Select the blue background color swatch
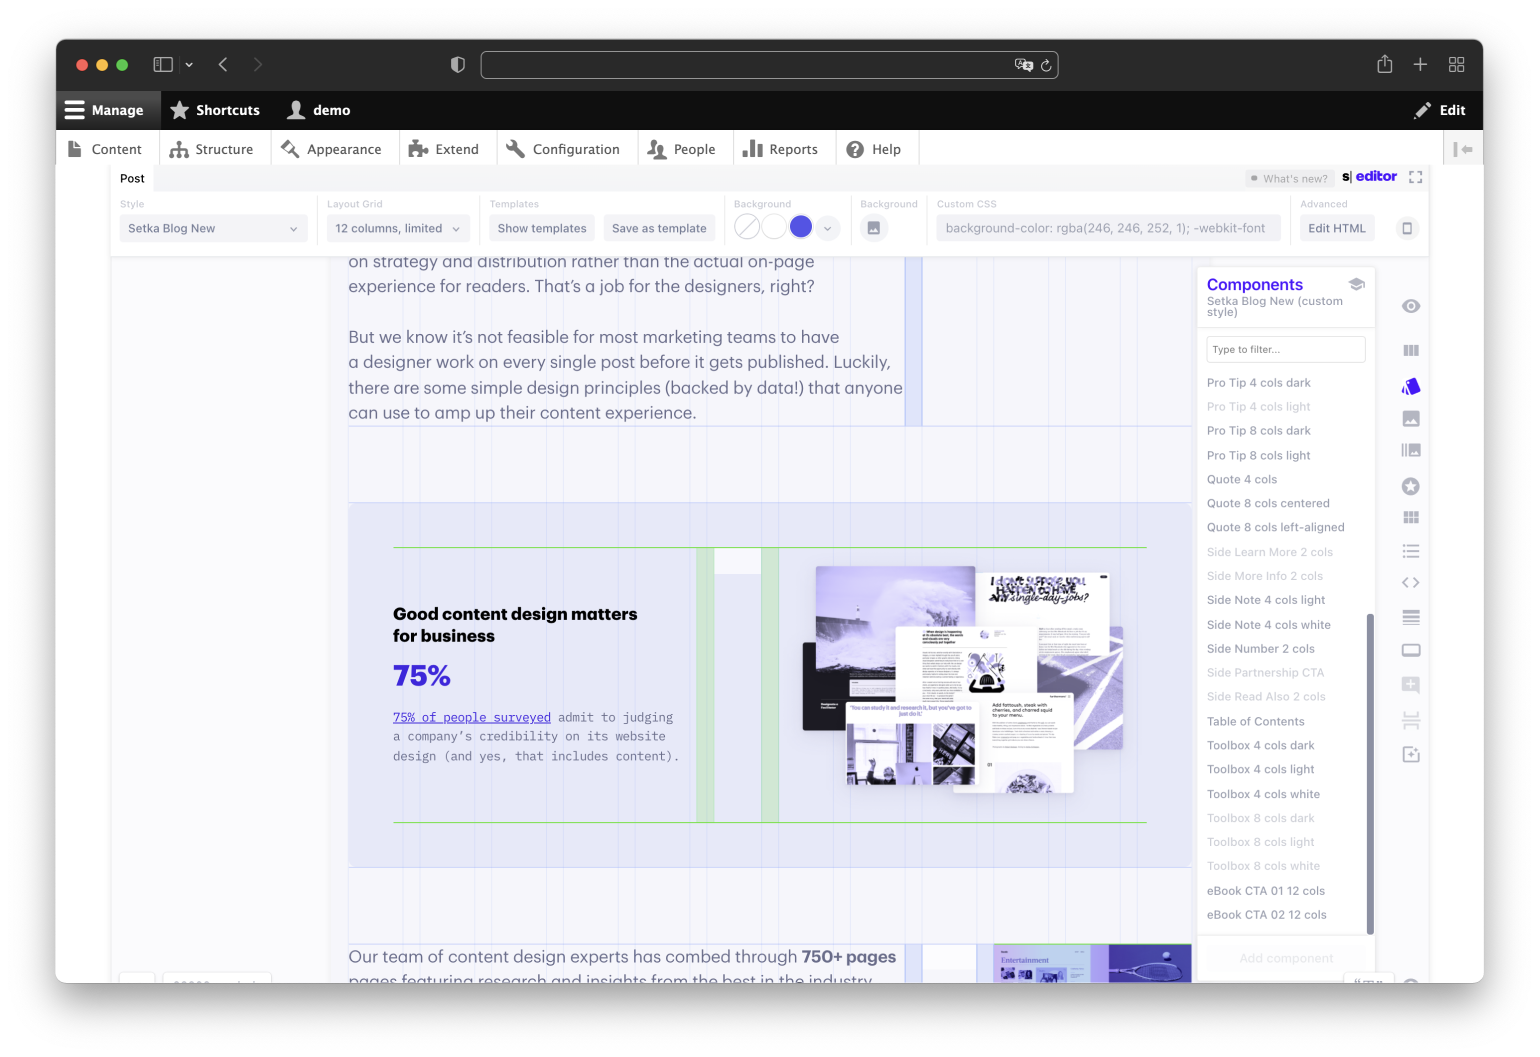 click(x=801, y=227)
